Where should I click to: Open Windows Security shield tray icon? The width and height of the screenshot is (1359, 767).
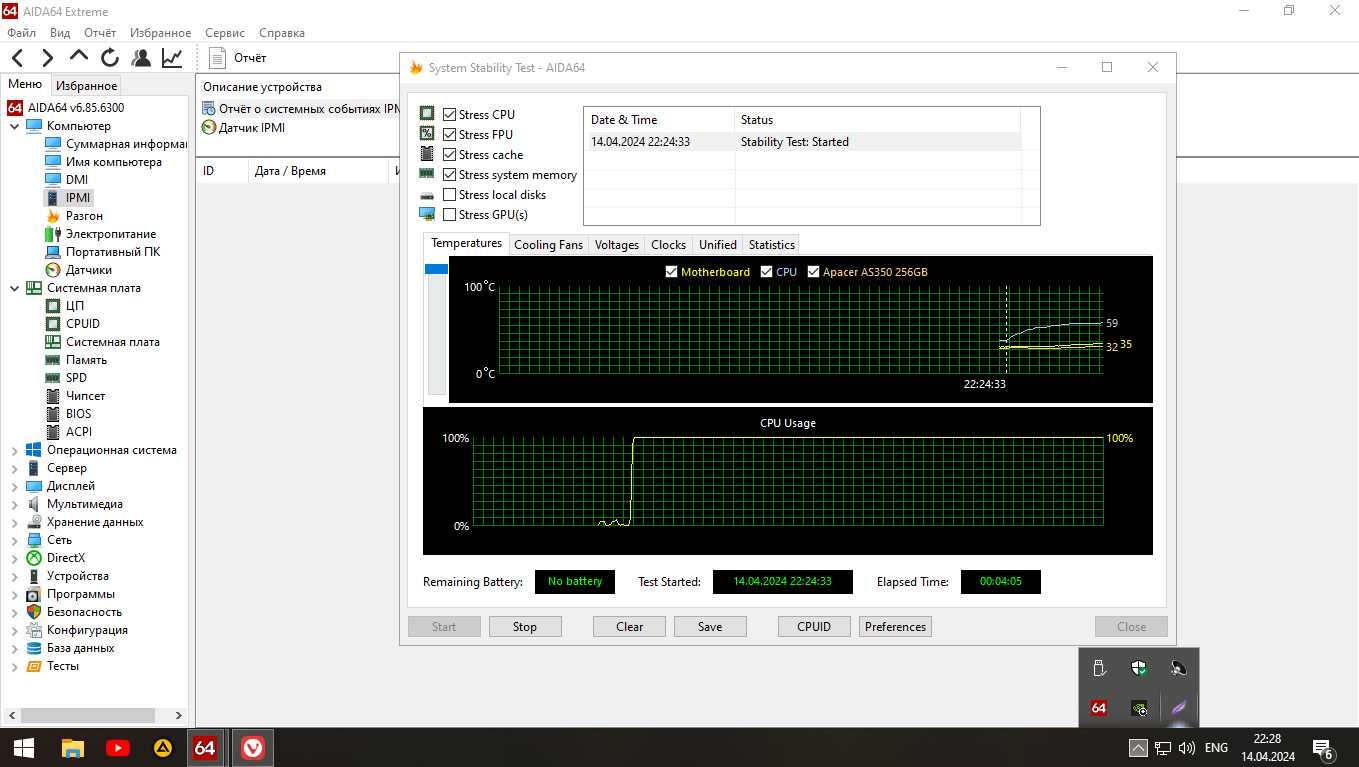point(1139,668)
